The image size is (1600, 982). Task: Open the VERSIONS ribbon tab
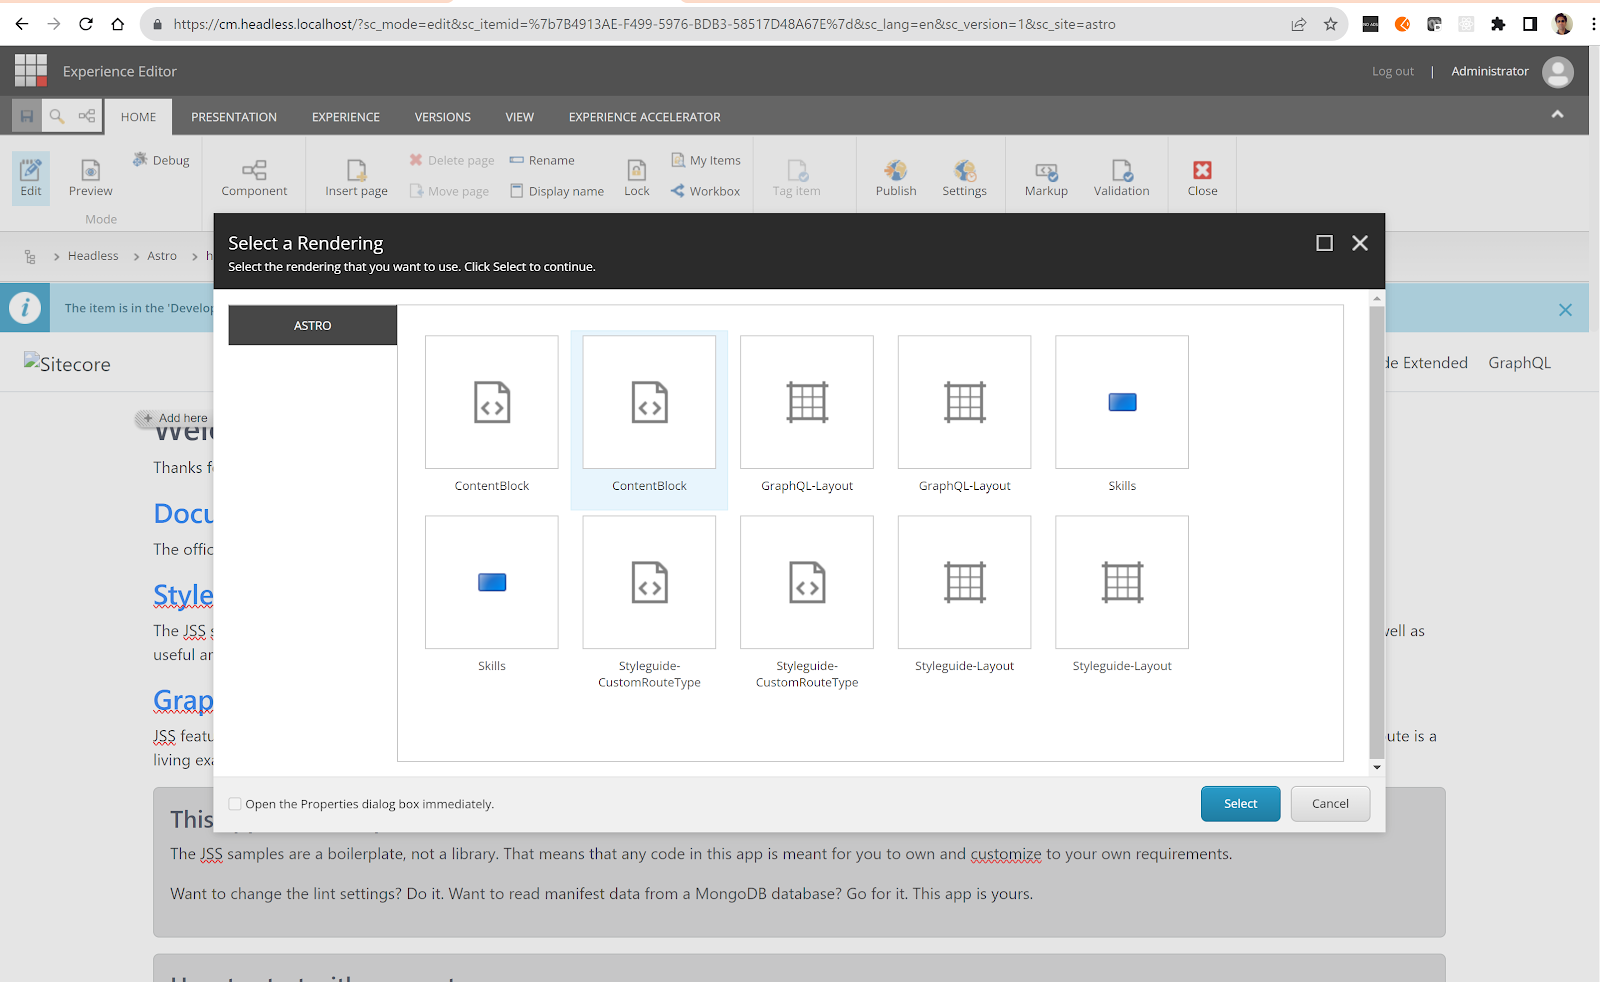click(x=443, y=117)
